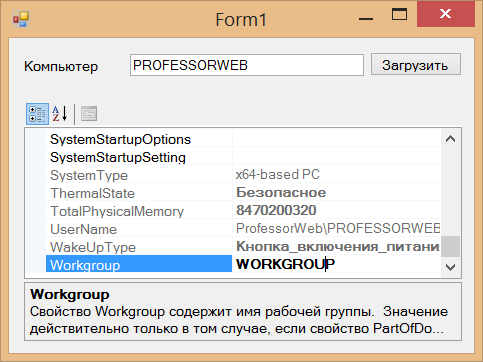Minimize the Form1 window
Screen dimensions: 483x362
click(366, 18)
